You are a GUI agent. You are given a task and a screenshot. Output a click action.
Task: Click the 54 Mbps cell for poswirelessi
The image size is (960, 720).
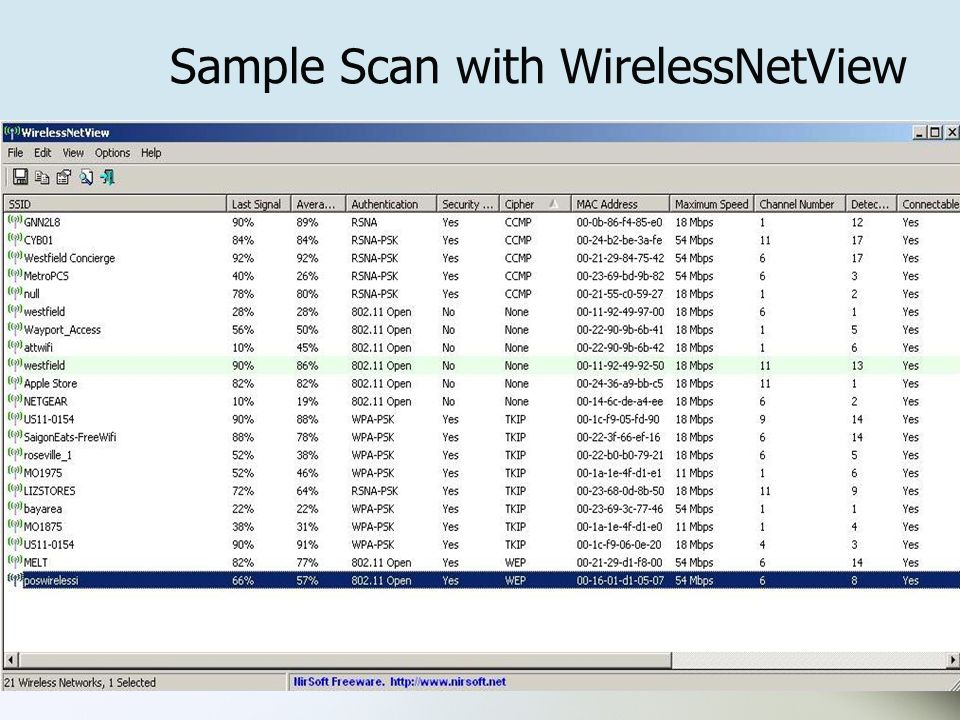694,580
